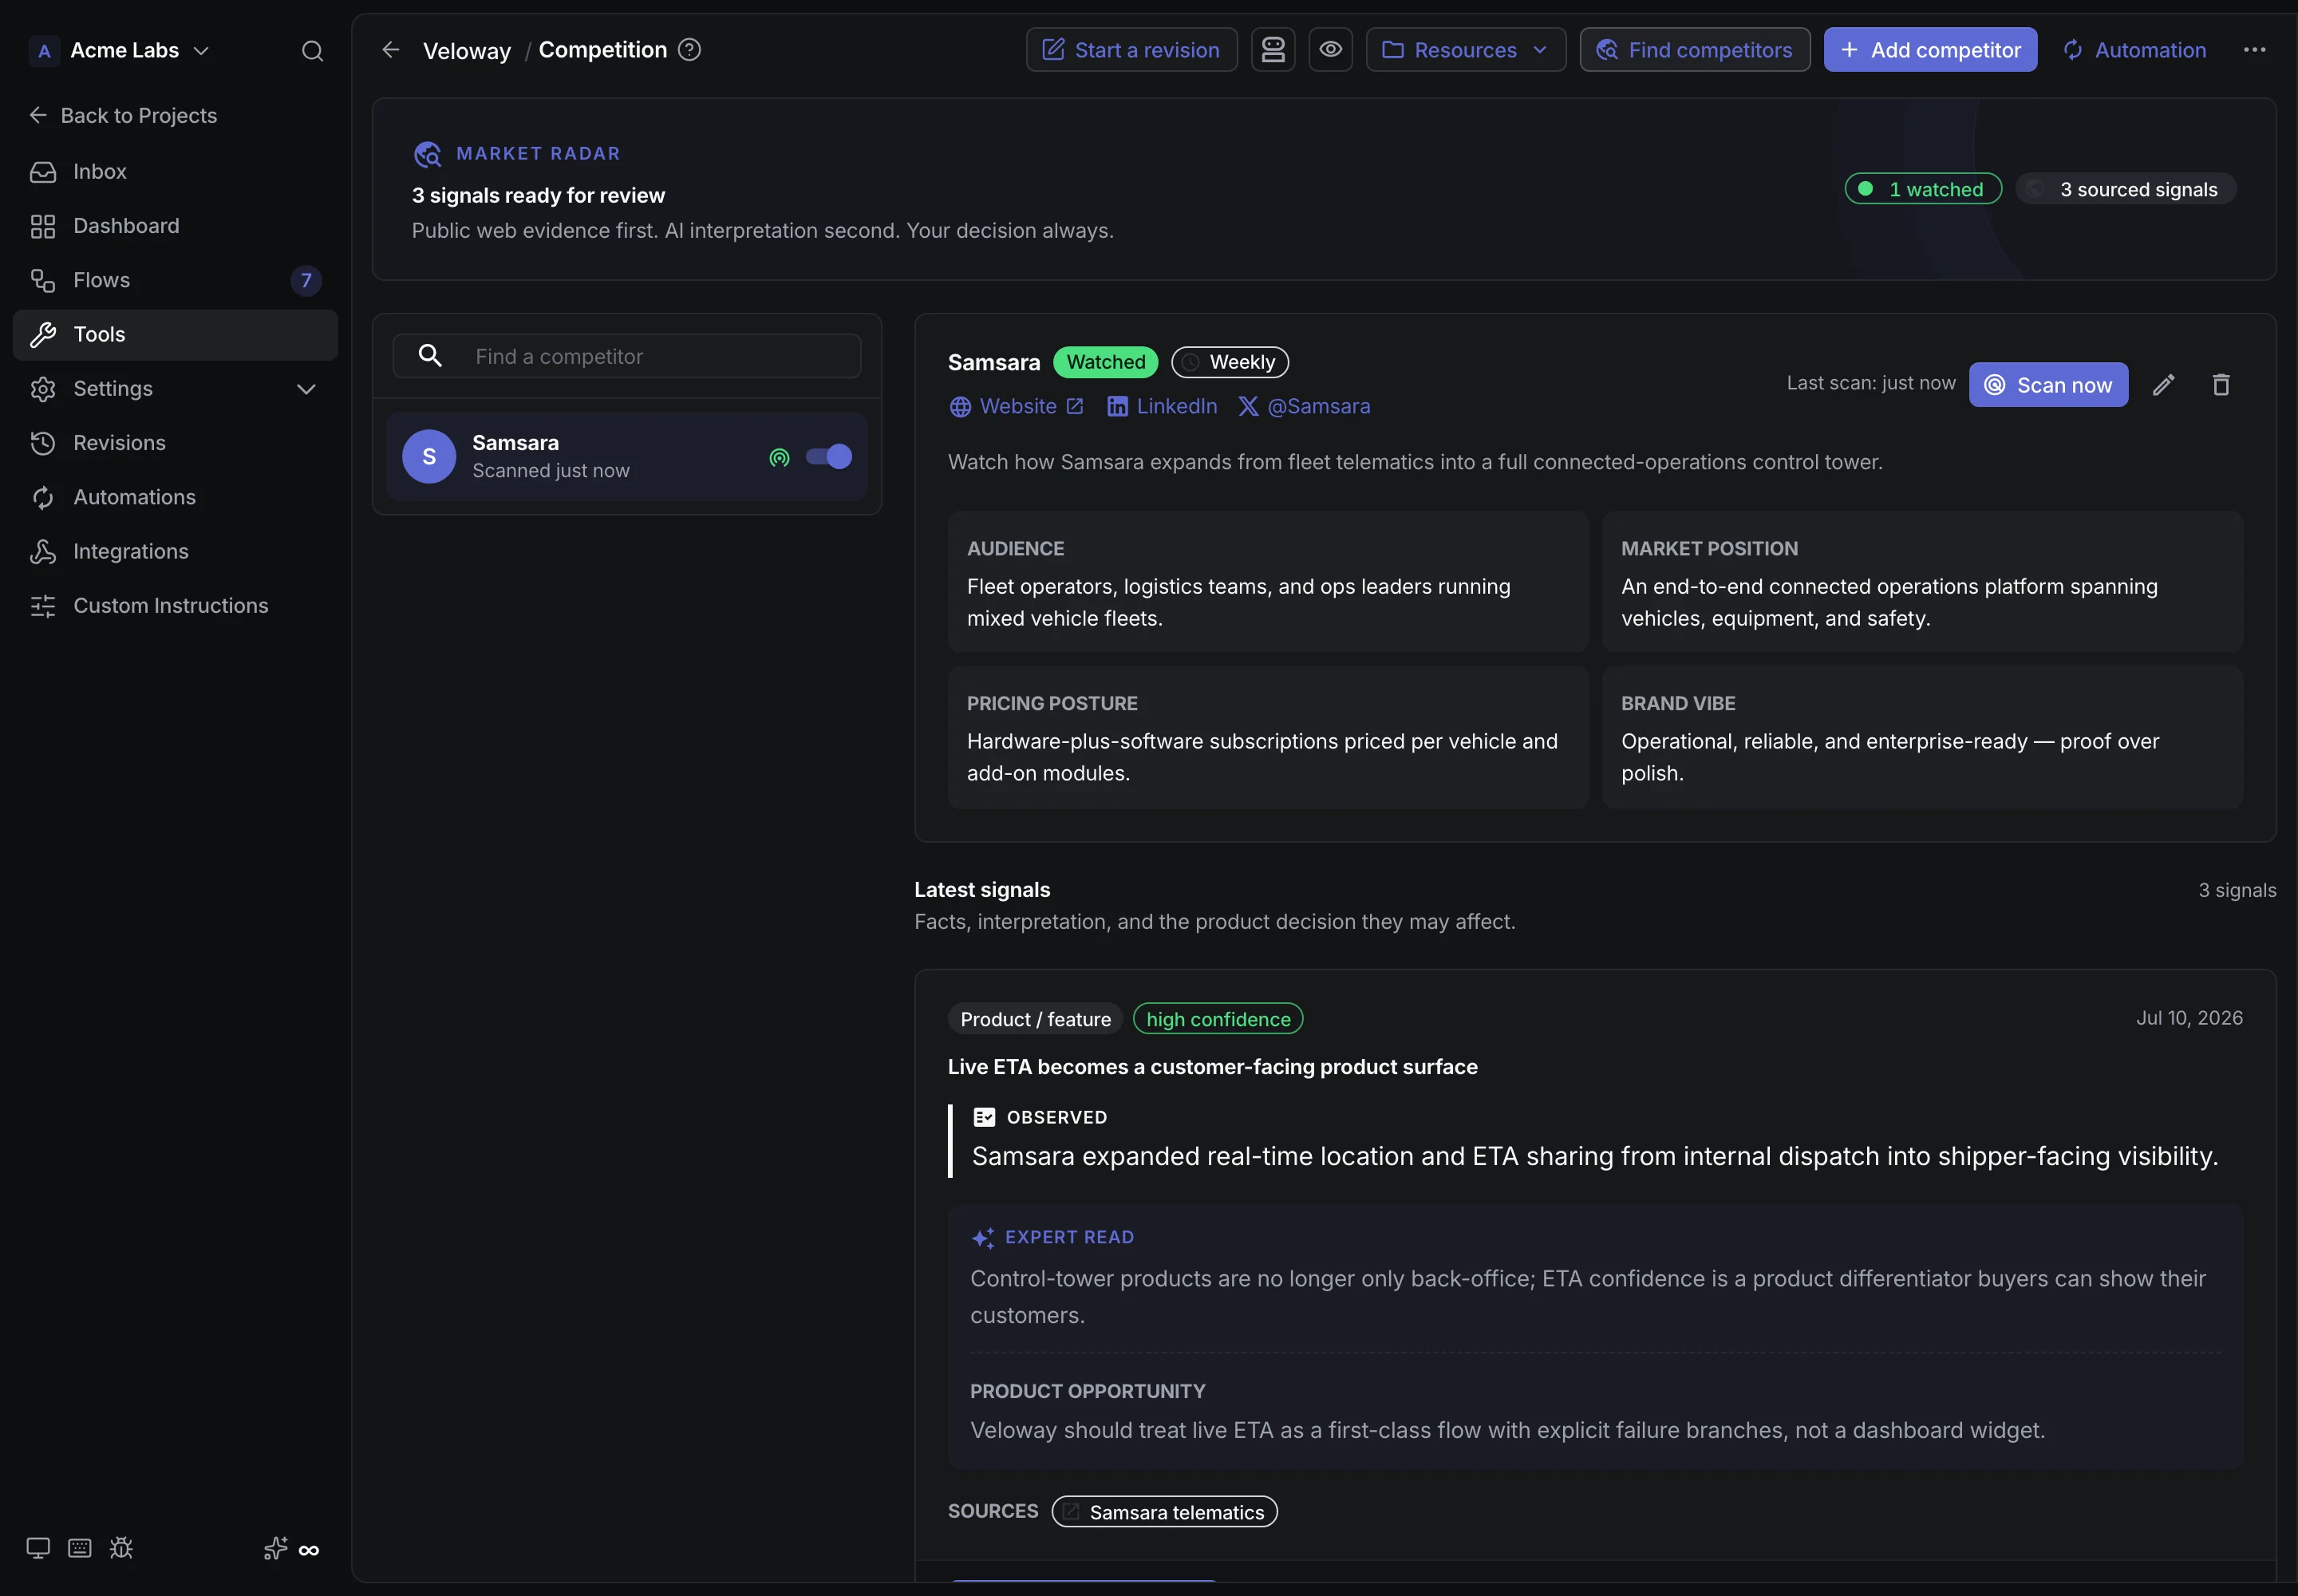Image resolution: width=2298 pixels, height=1596 pixels.
Task: Click the OBSERVED checklist icon
Action: tap(984, 1117)
